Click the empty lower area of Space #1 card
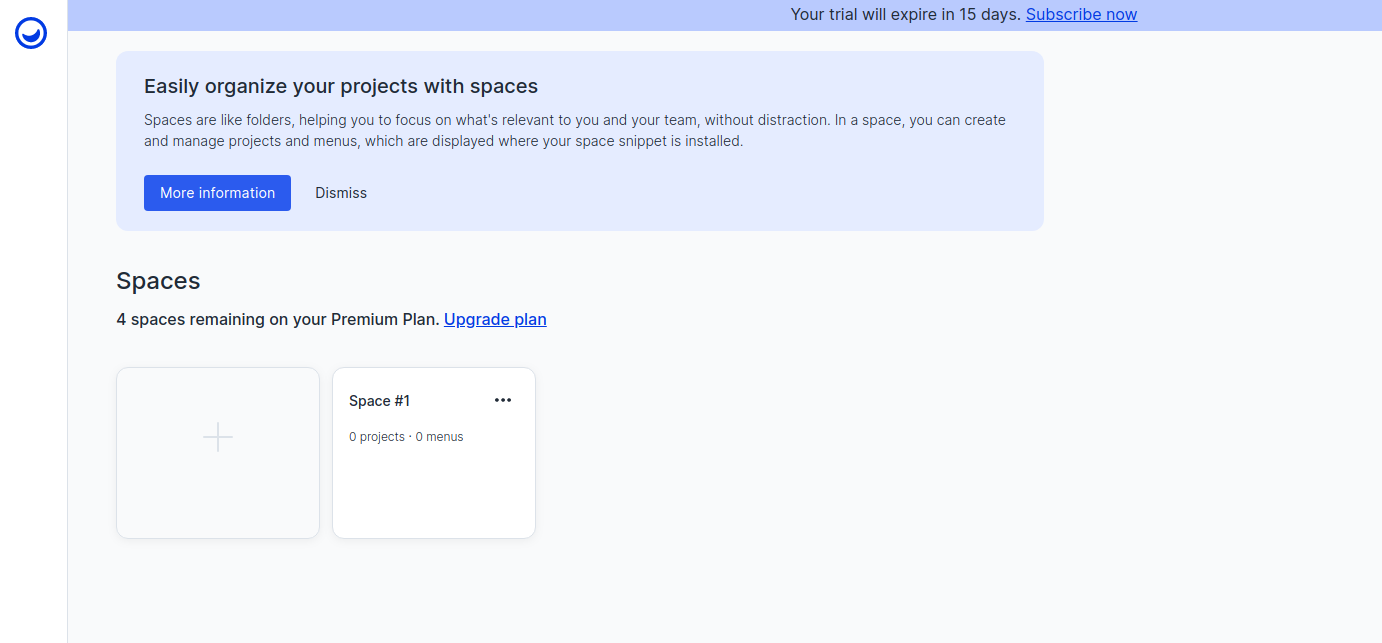This screenshot has width=1382, height=643. coord(433,495)
